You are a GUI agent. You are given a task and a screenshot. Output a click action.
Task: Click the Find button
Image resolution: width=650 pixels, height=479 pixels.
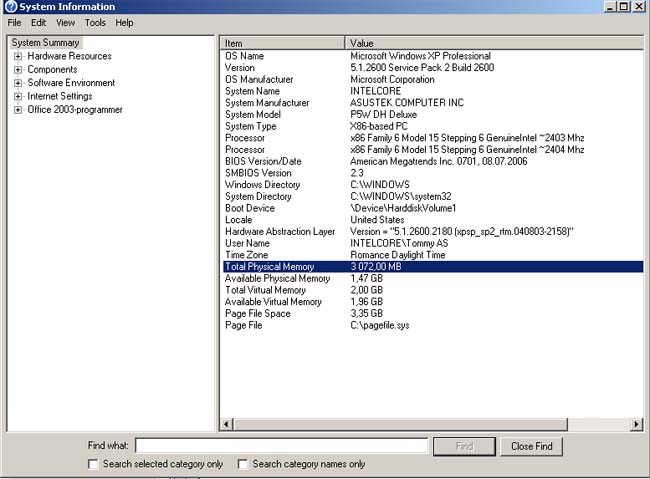click(464, 446)
